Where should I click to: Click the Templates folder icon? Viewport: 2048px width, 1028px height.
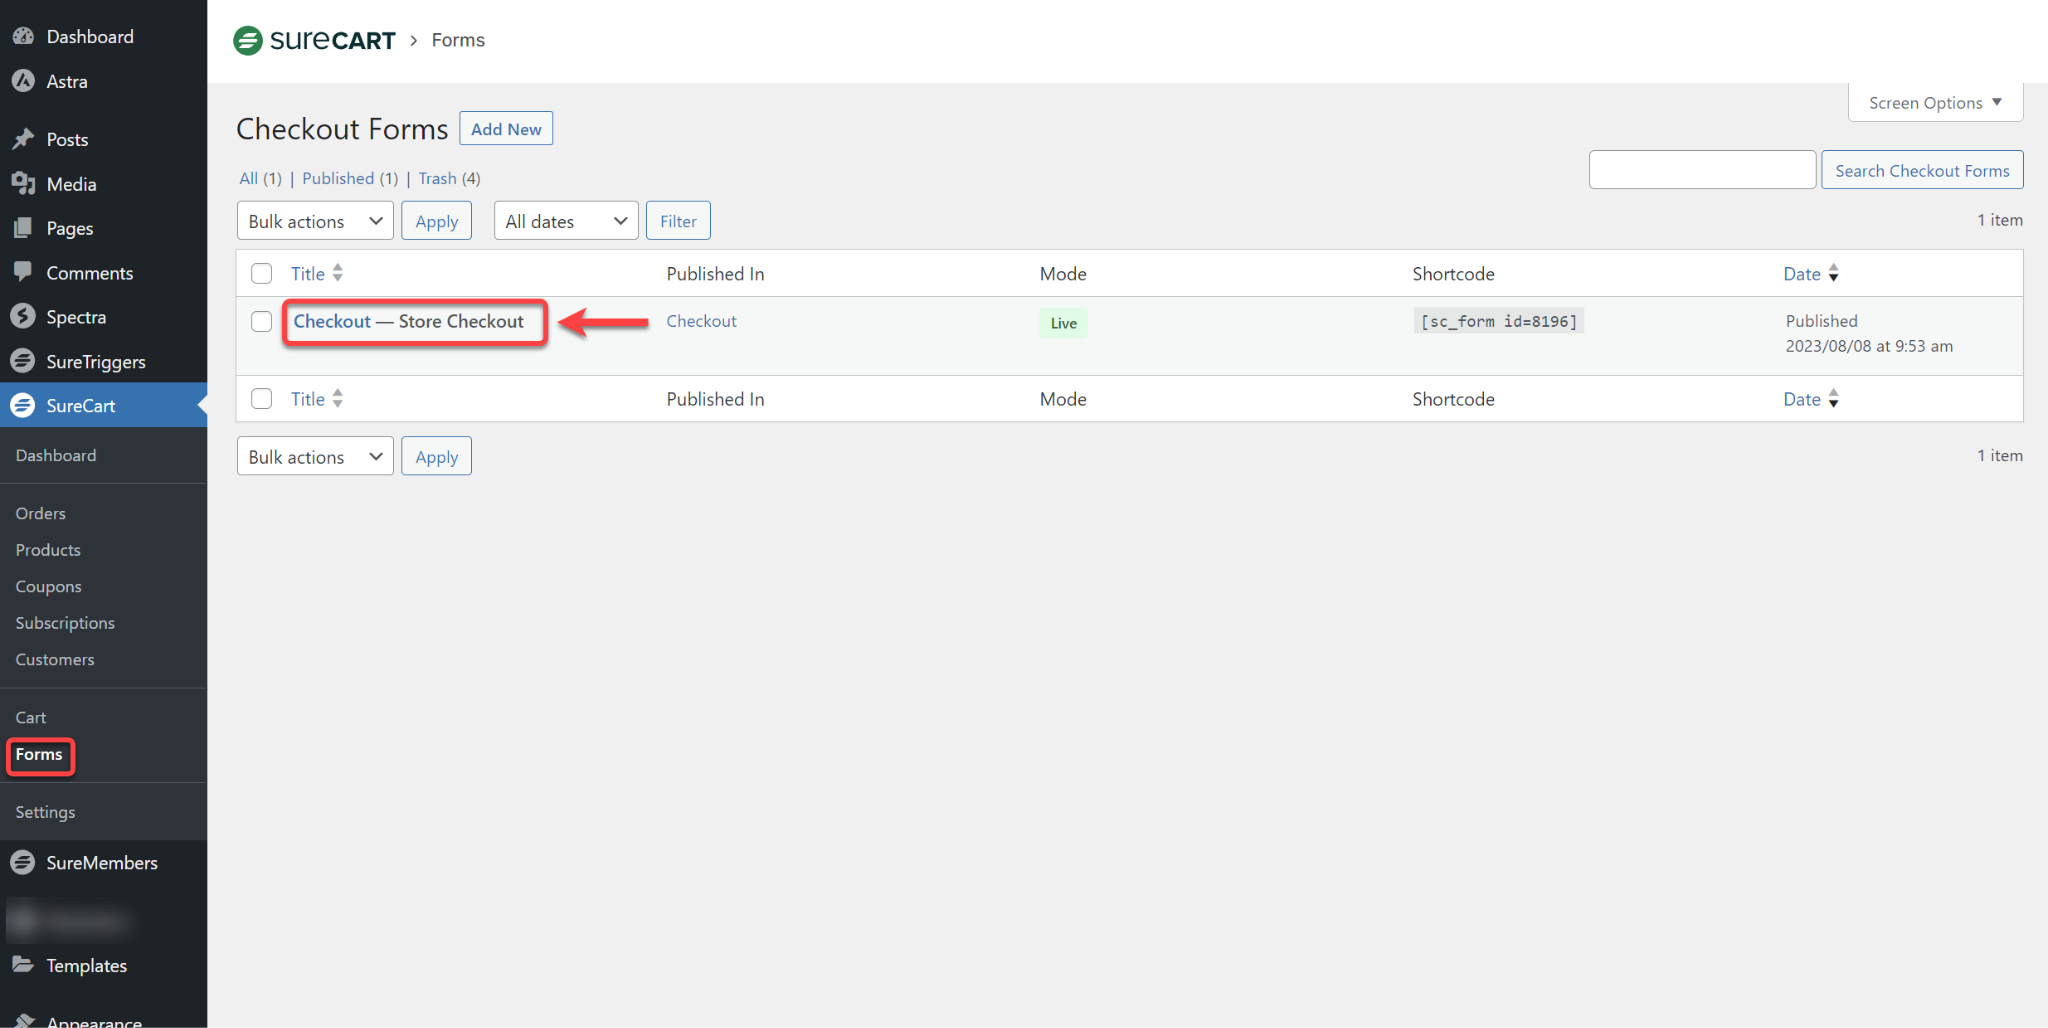[23, 965]
